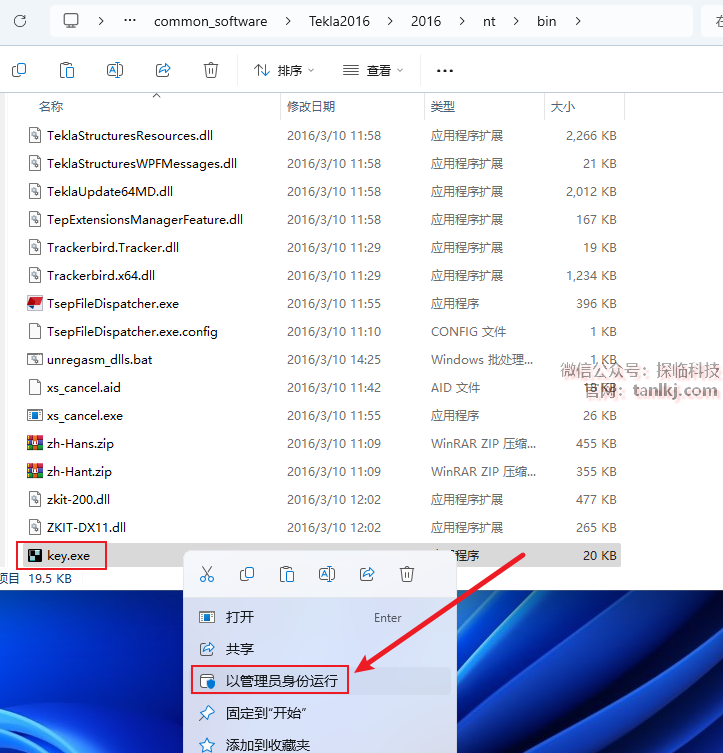Screen dimensions: 723x753
Task: Click the delete trash icon in toolbar
Action: coord(211,70)
